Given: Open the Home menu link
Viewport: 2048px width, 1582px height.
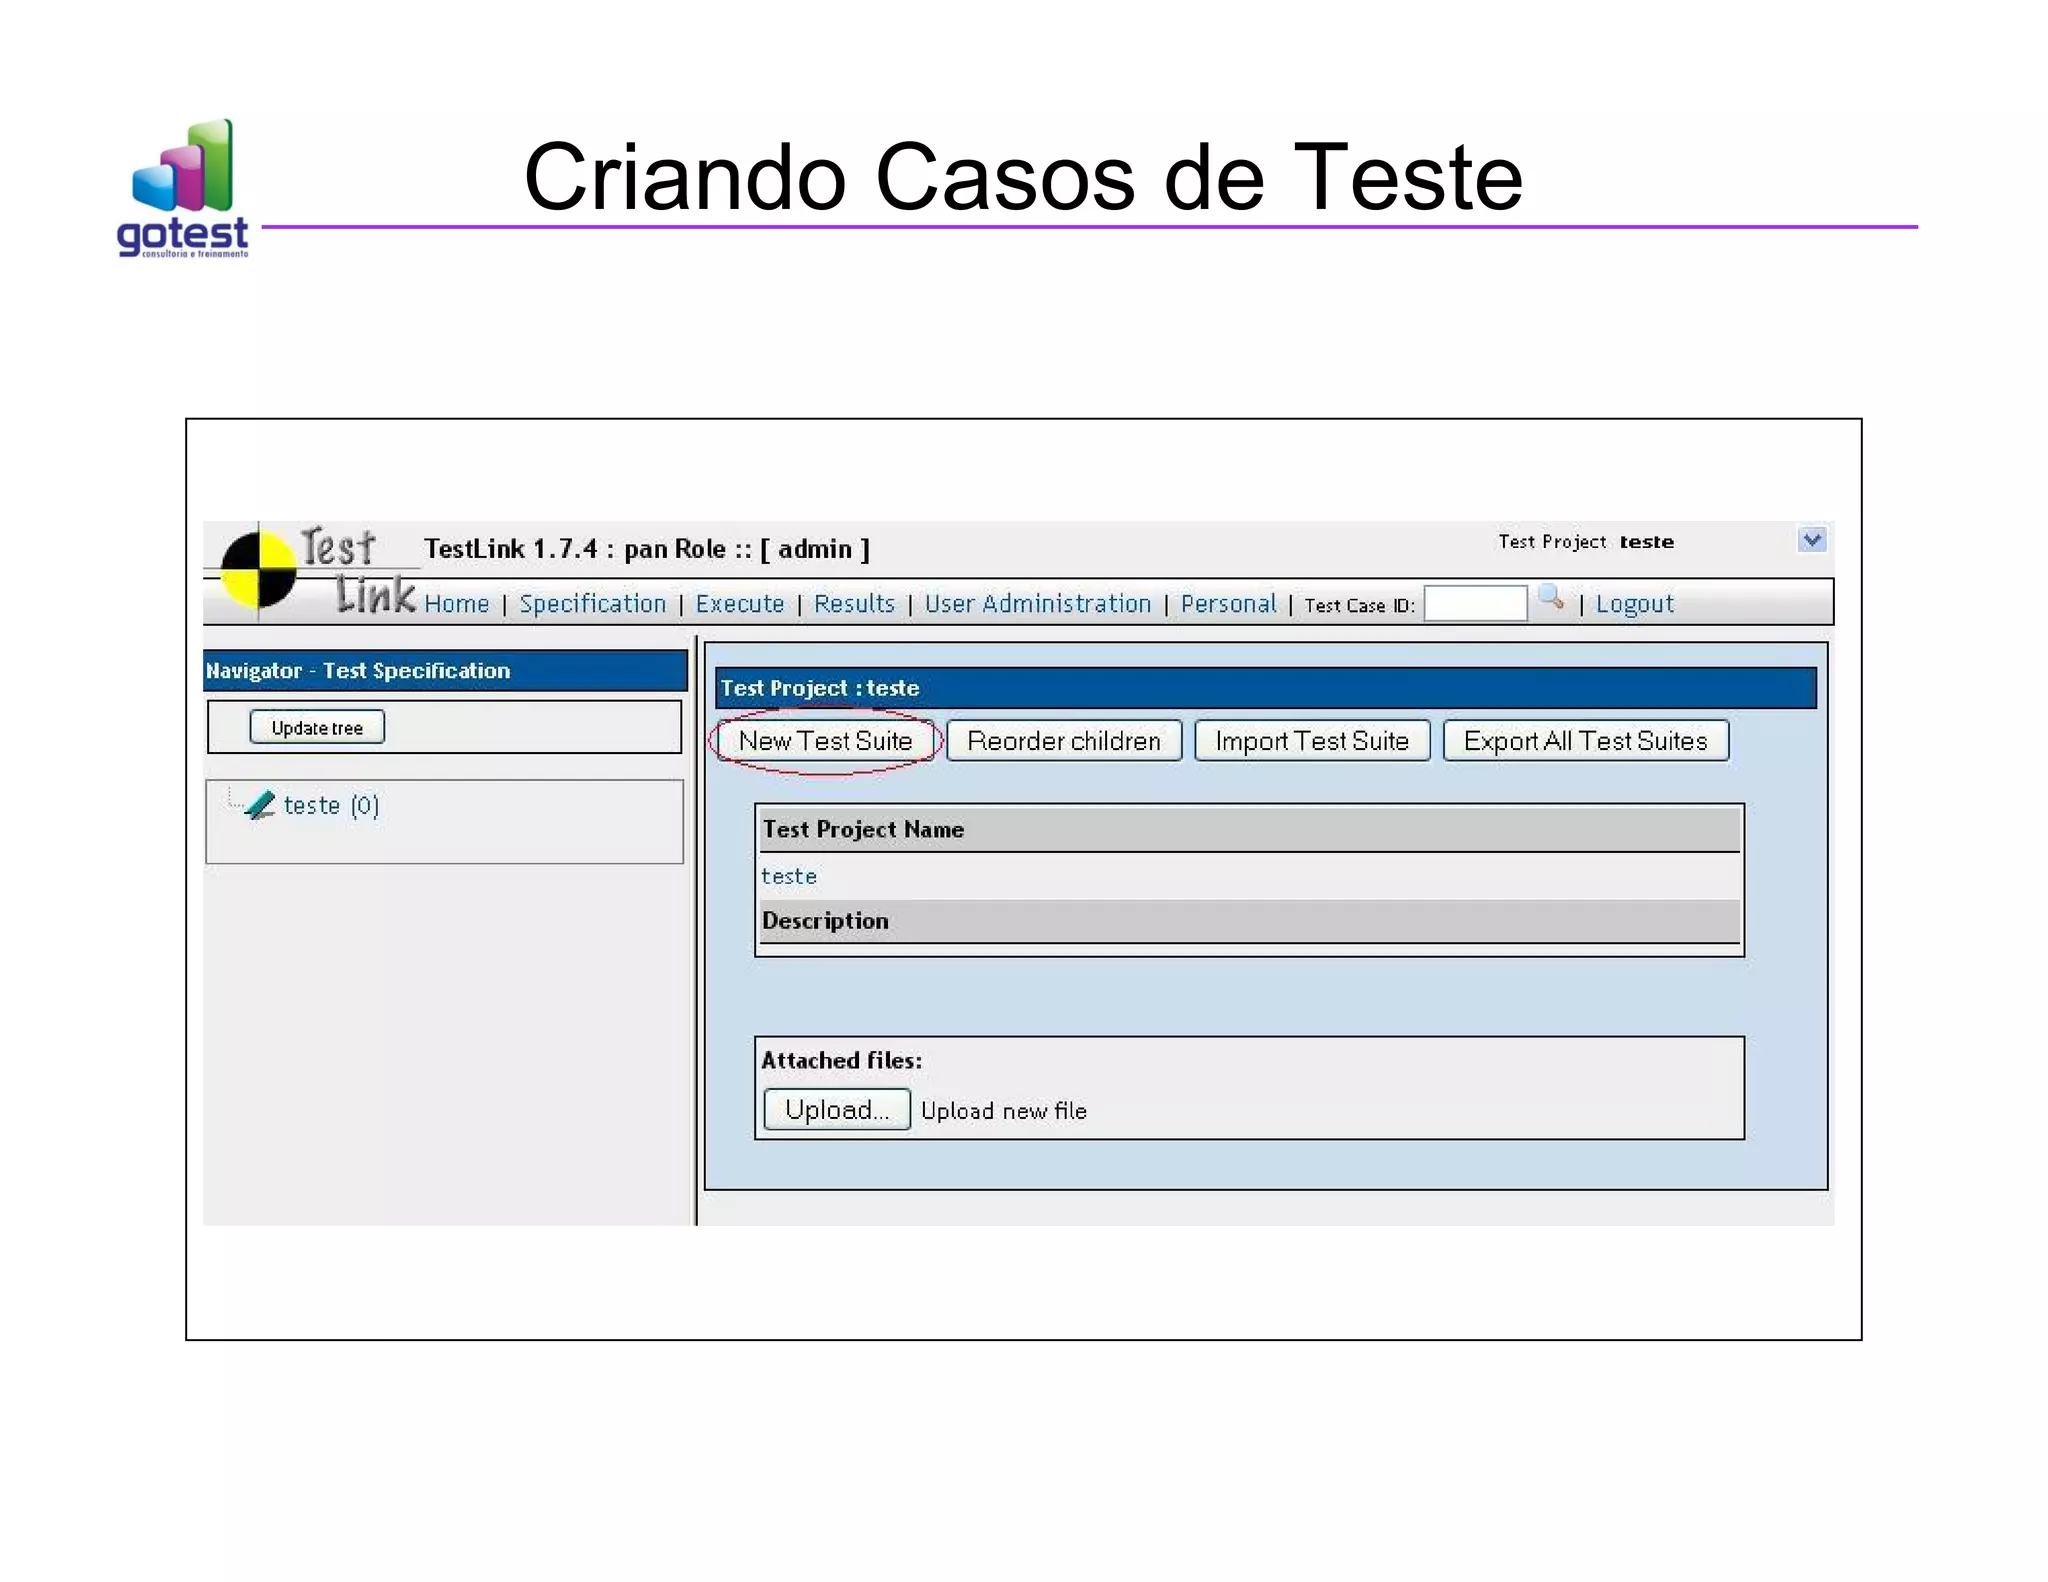Looking at the screenshot, I should 456,604.
